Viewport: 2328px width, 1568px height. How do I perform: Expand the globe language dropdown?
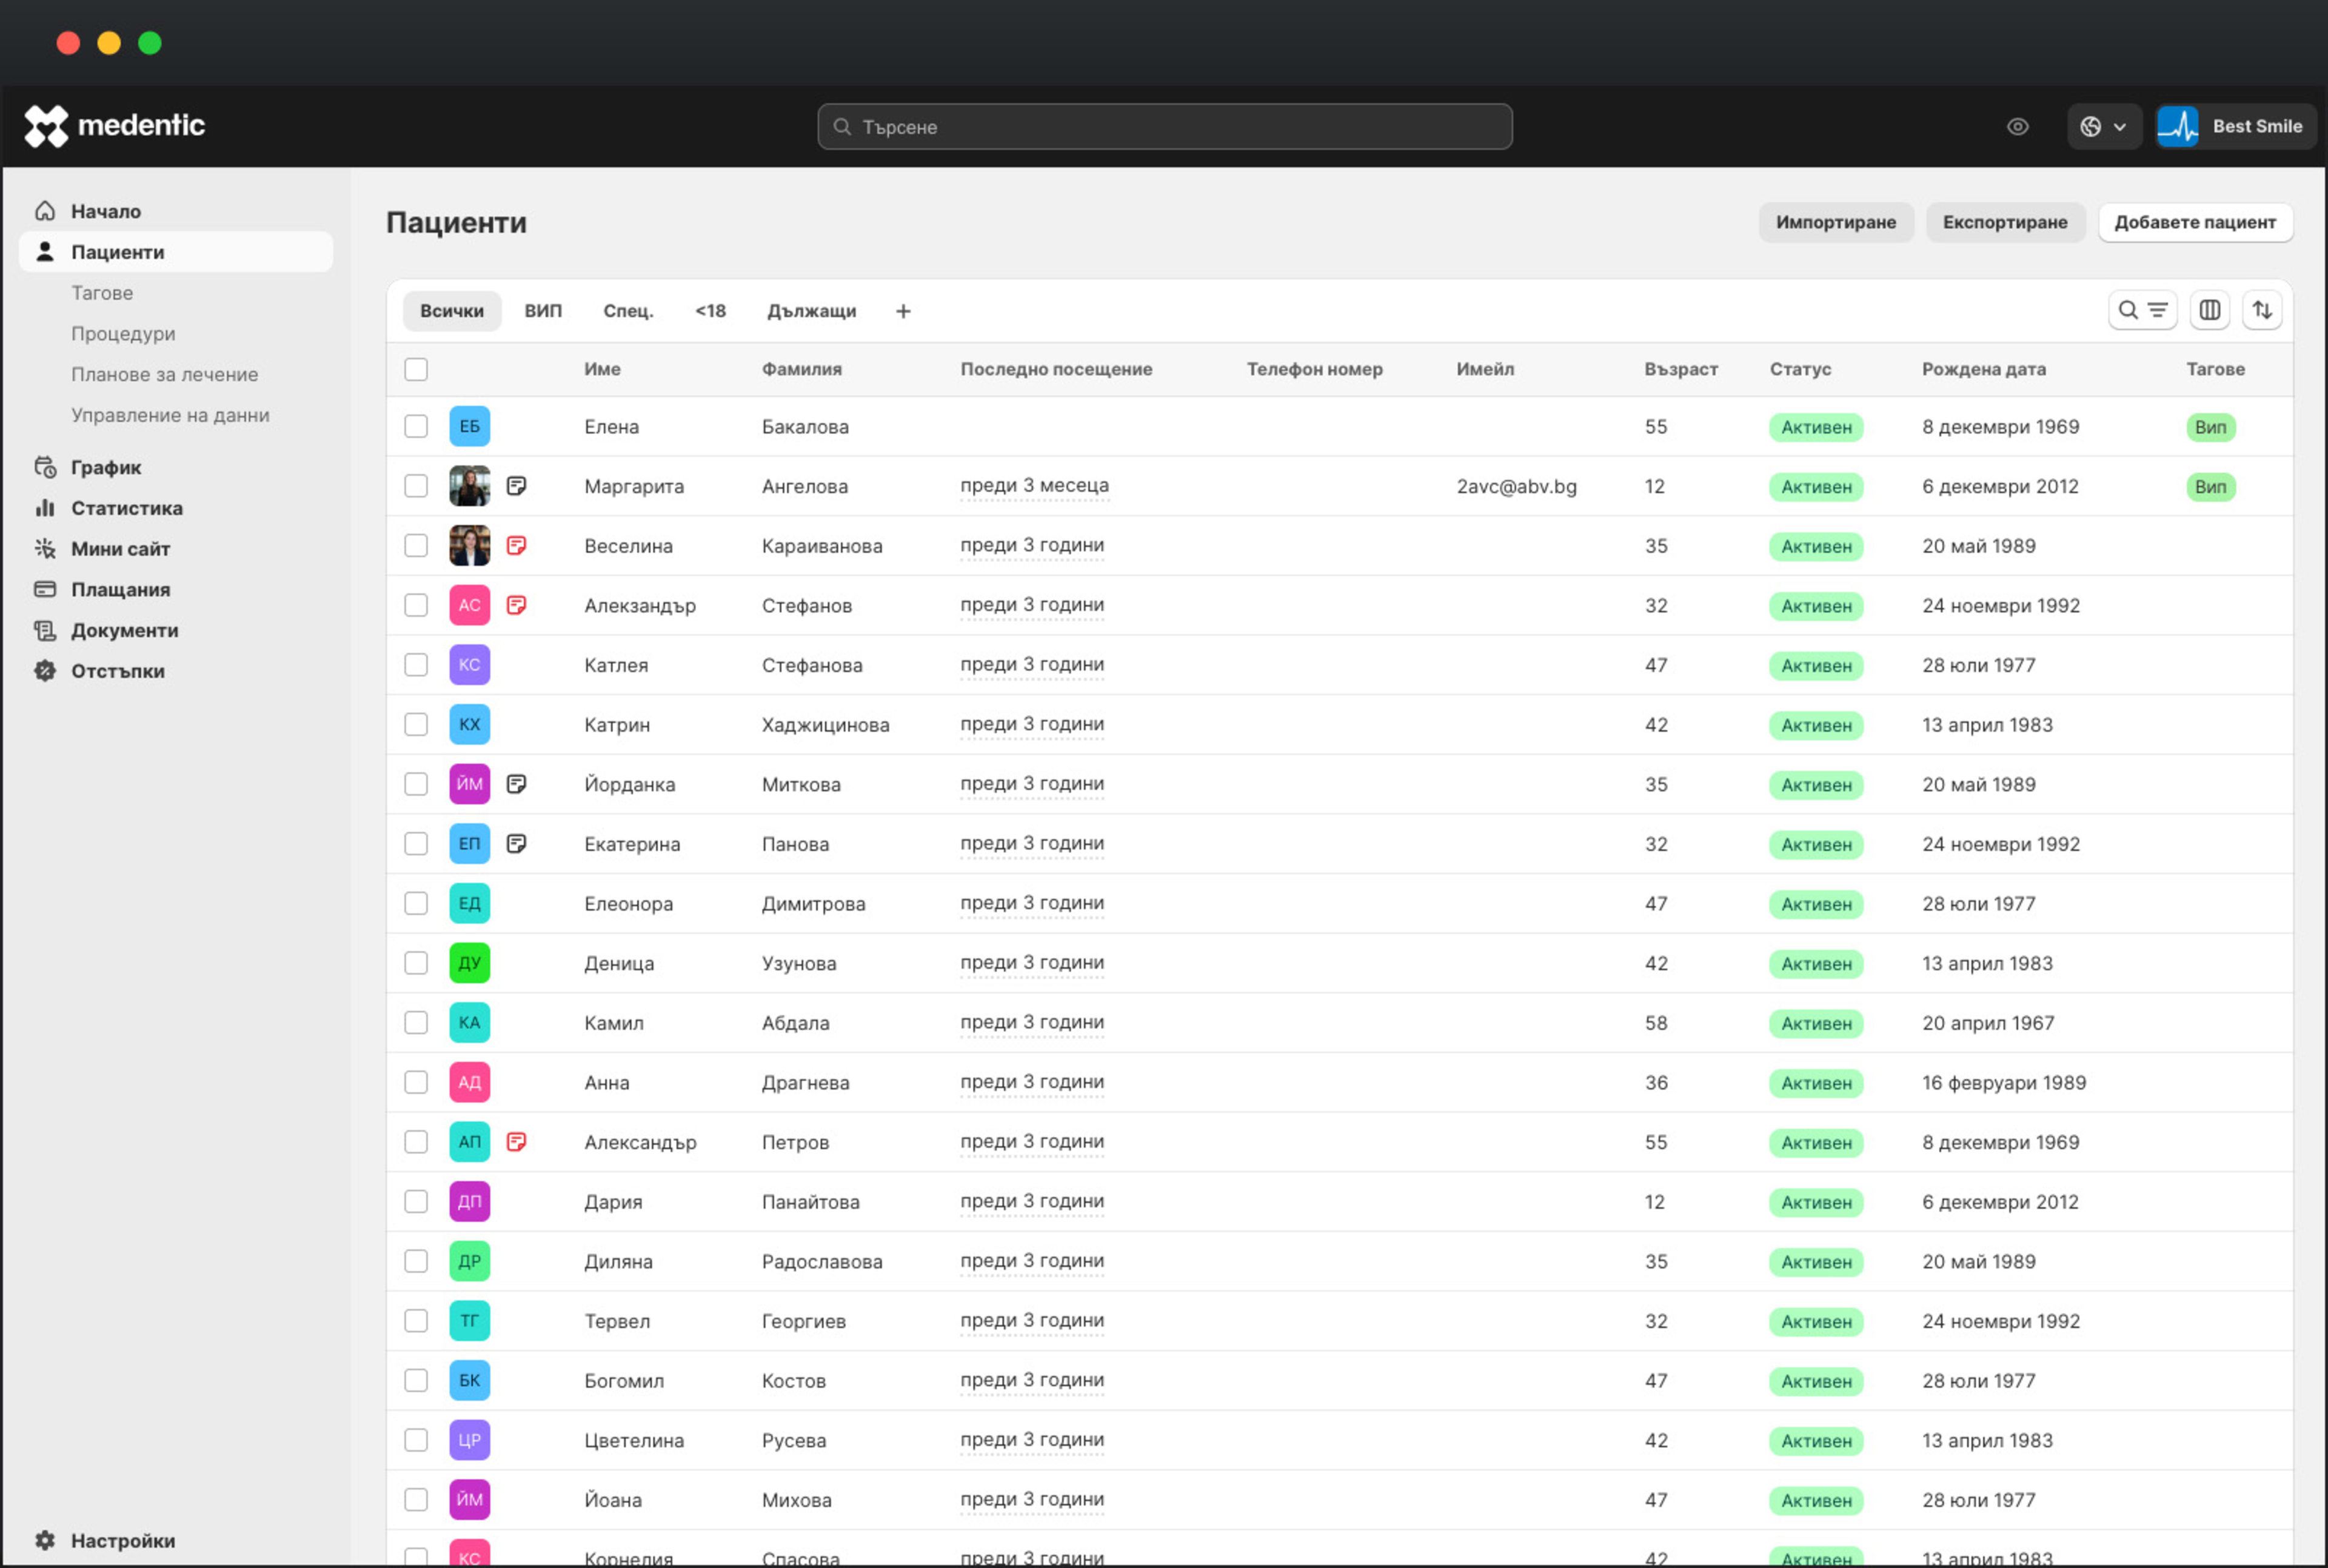[x=2103, y=127]
